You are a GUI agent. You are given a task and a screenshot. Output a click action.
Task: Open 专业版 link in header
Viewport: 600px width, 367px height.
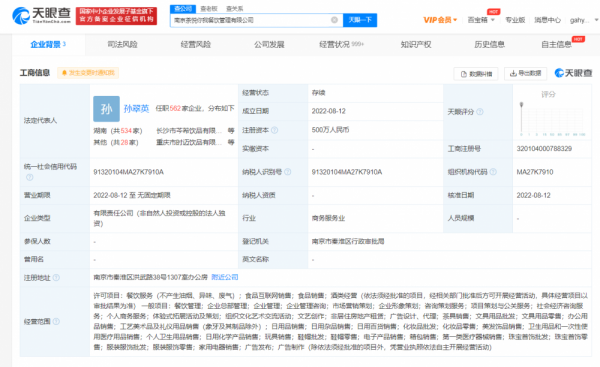[515, 20]
